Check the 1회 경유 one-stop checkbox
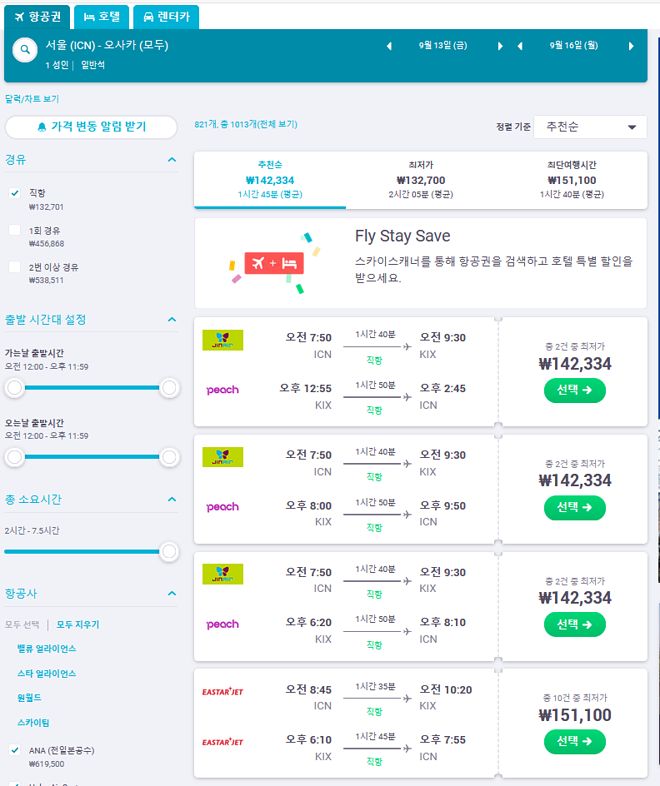The width and height of the screenshot is (660, 786). click(15, 230)
